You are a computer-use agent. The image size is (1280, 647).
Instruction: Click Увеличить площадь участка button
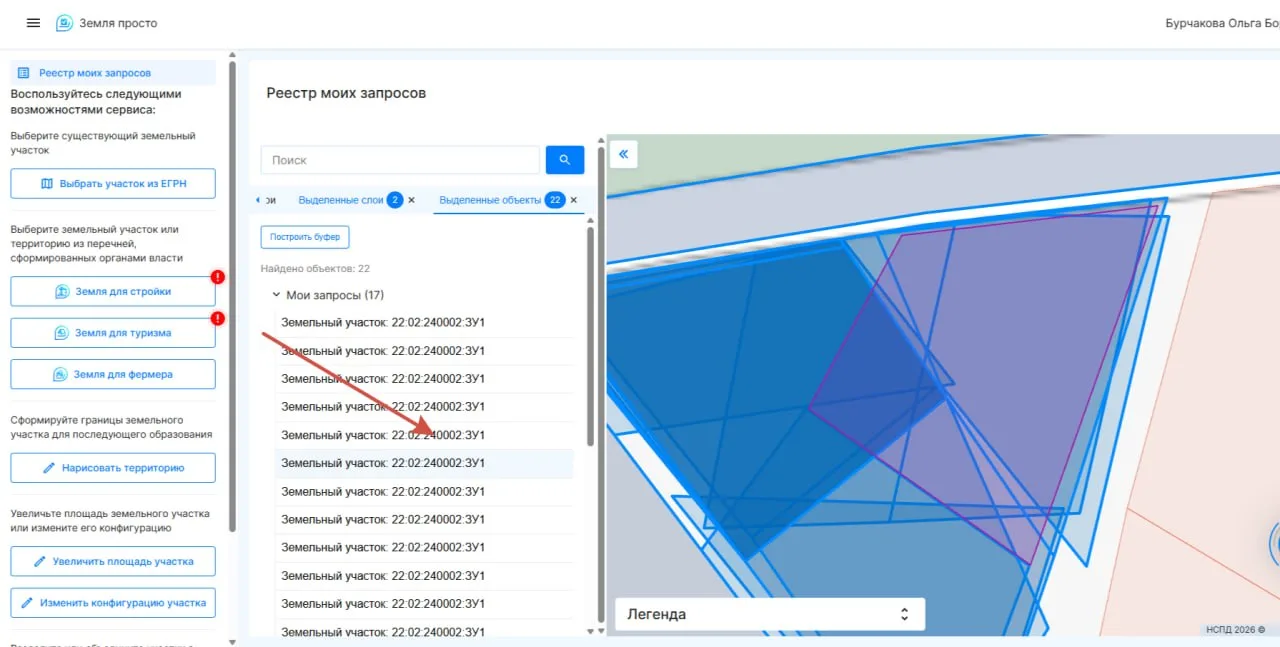click(113, 561)
